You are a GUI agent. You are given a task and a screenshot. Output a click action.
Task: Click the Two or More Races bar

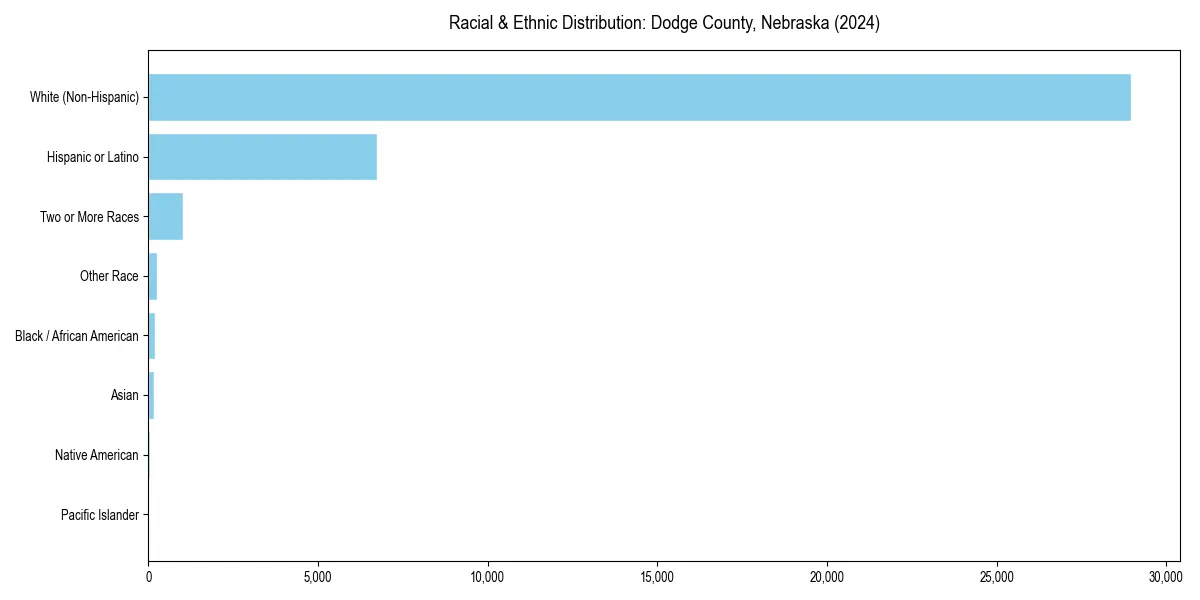click(x=165, y=216)
